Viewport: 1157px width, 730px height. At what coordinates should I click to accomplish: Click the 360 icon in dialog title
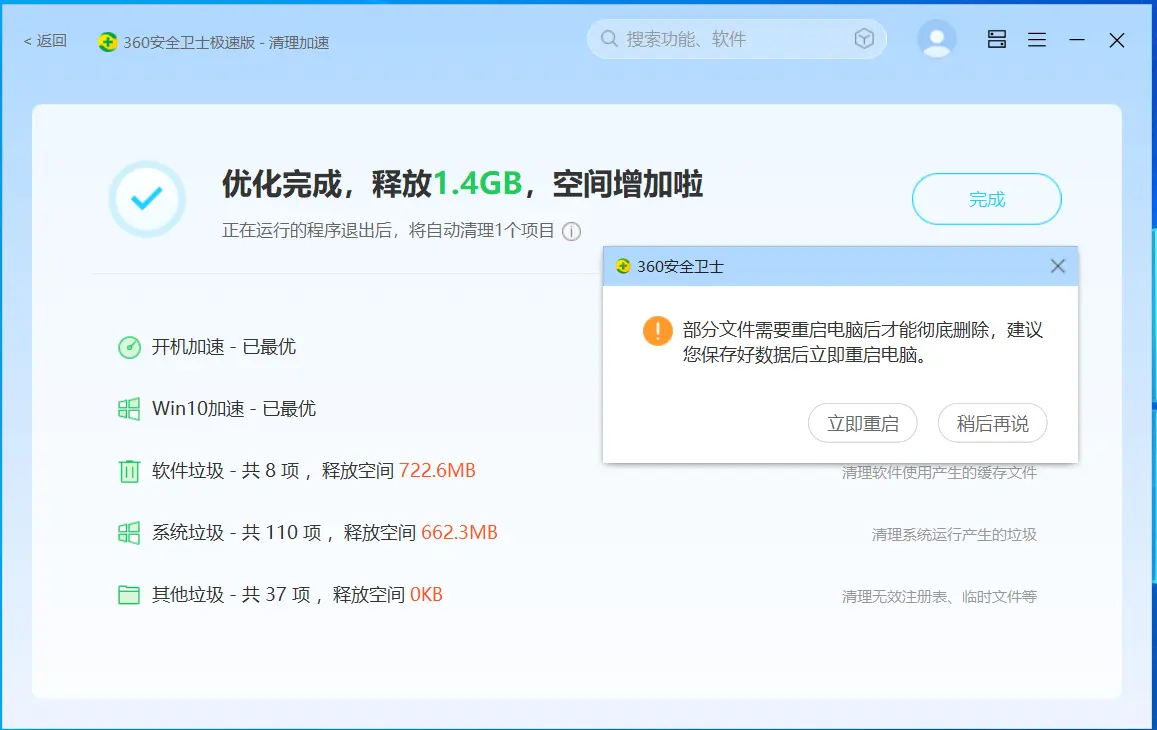coord(623,266)
